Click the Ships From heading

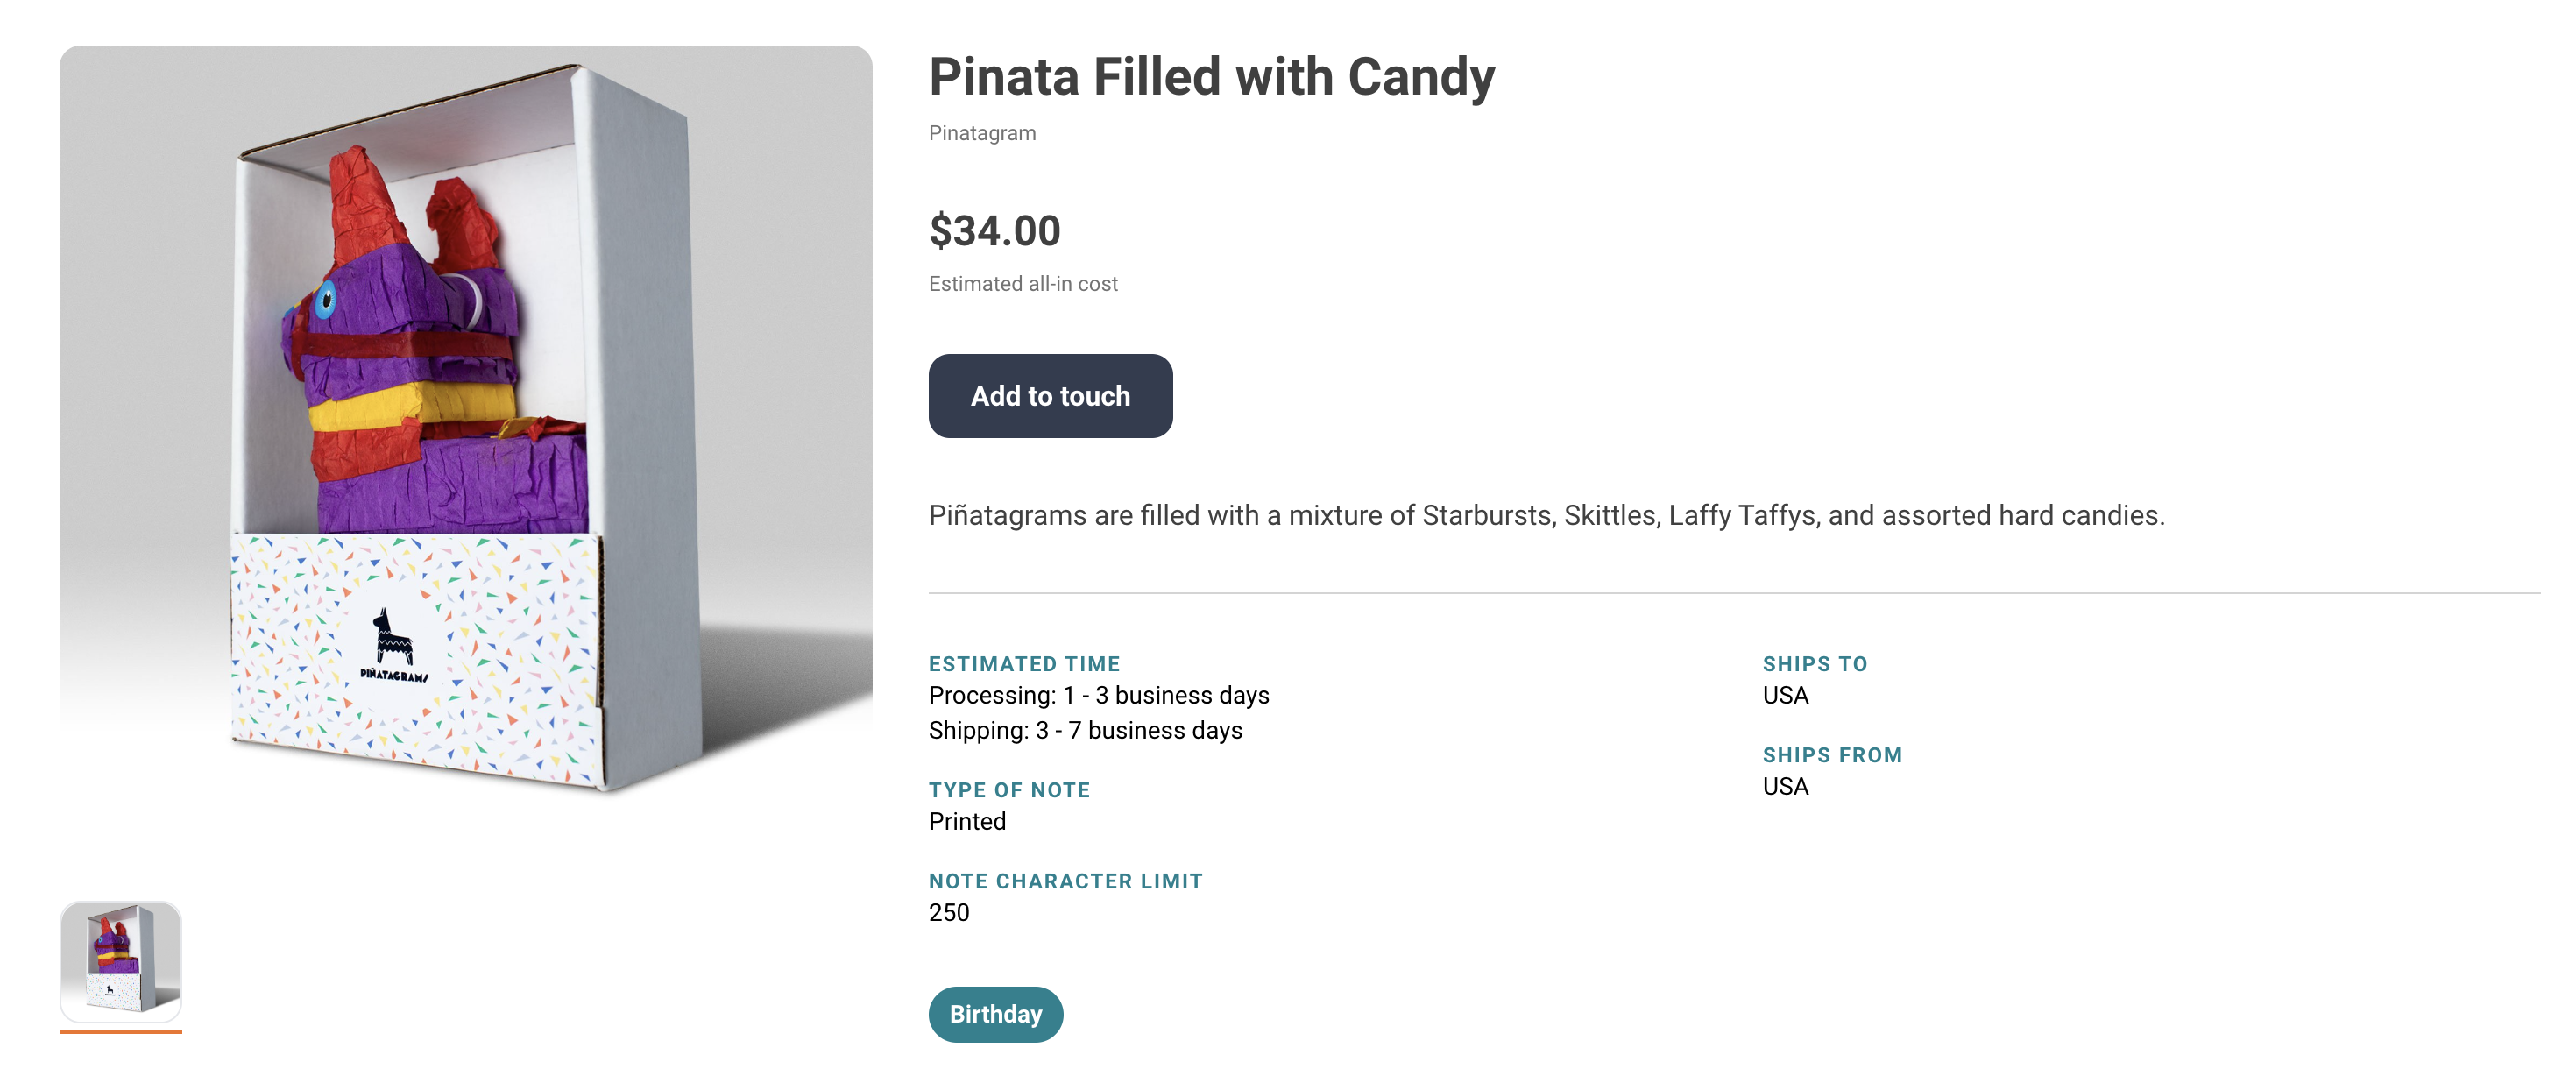coord(1832,755)
